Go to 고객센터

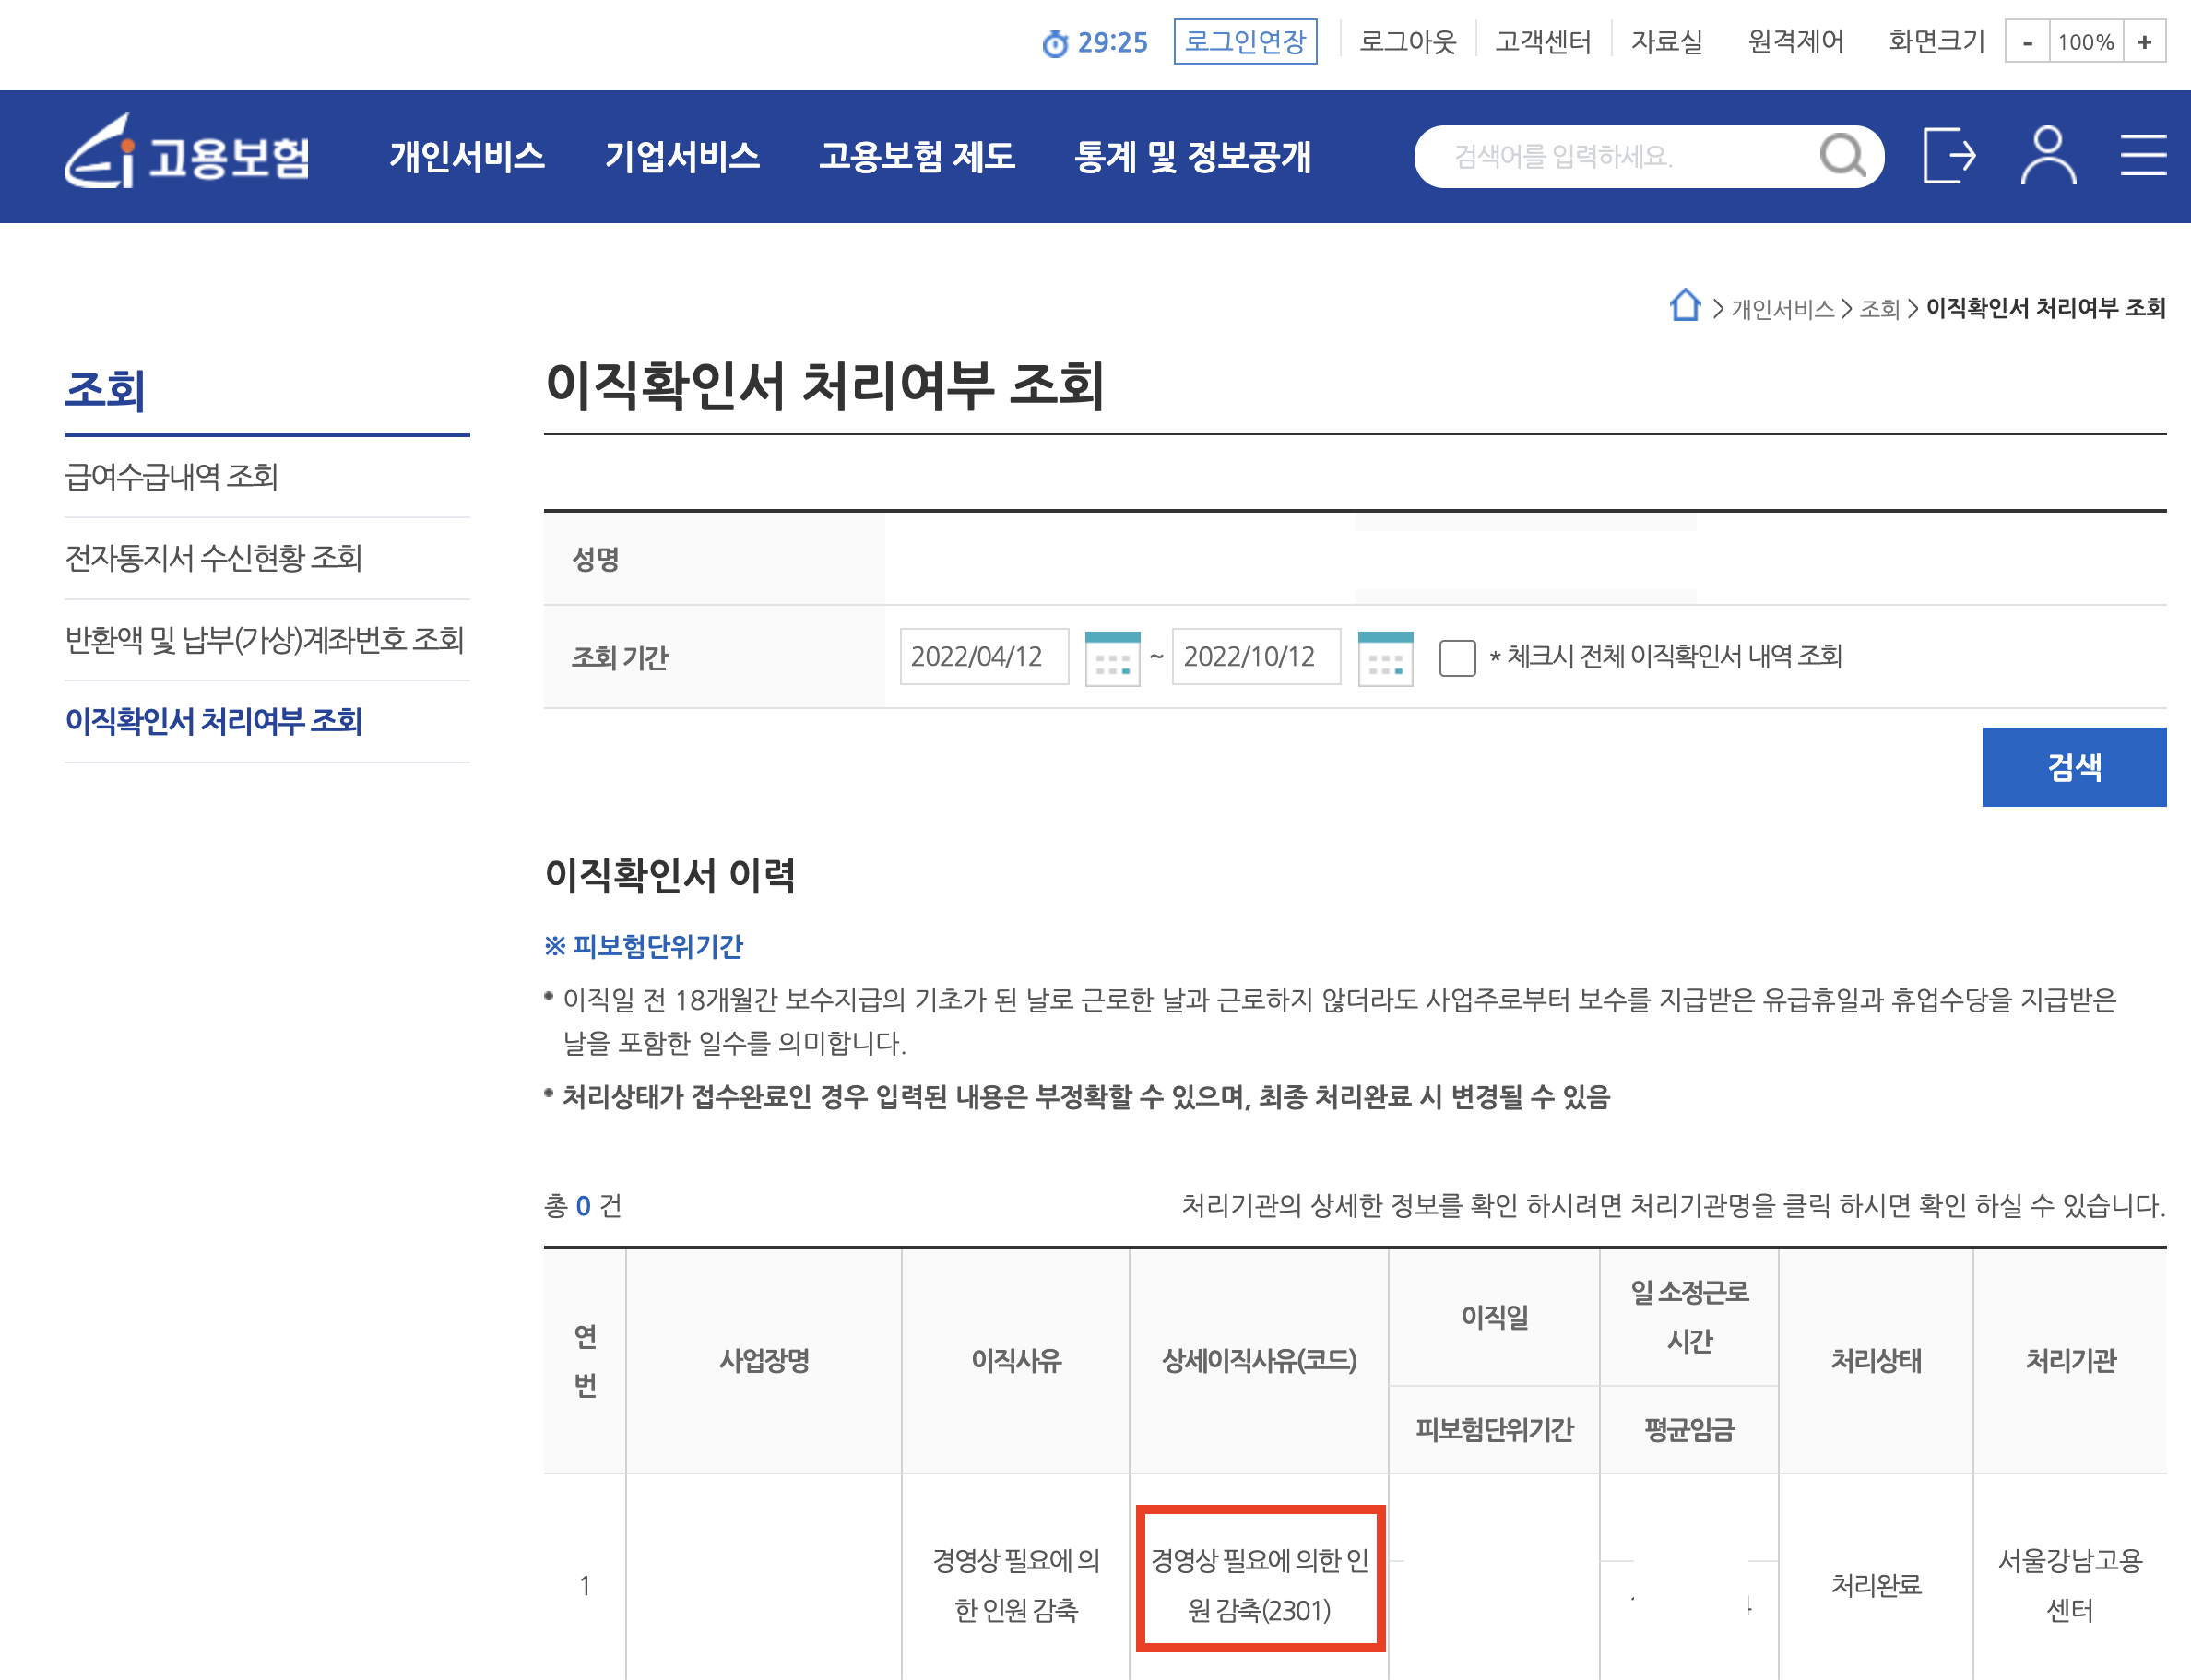pyautogui.click(x=1543, y=41)
